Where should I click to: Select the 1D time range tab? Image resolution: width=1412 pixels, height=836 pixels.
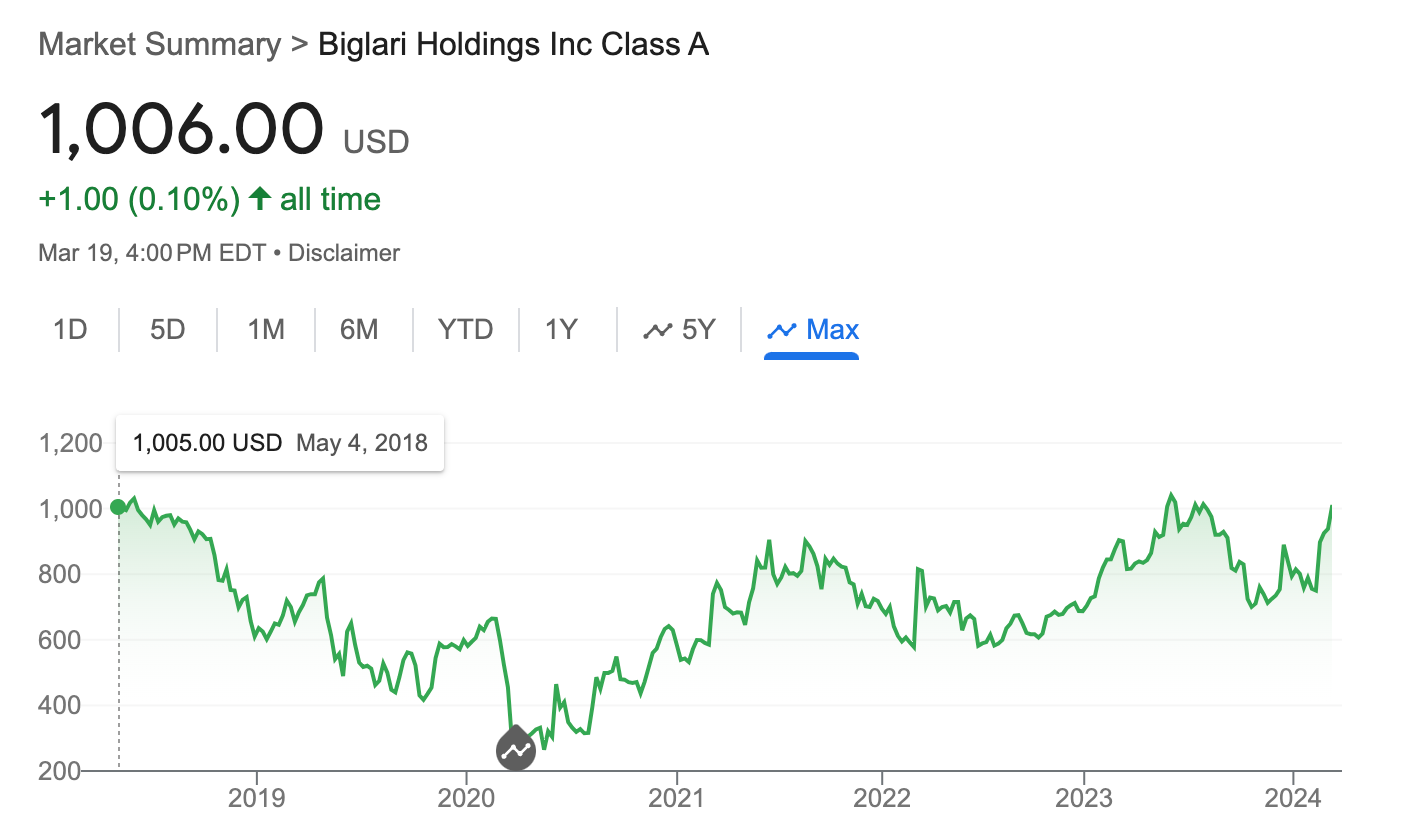[x=70, y=328]
